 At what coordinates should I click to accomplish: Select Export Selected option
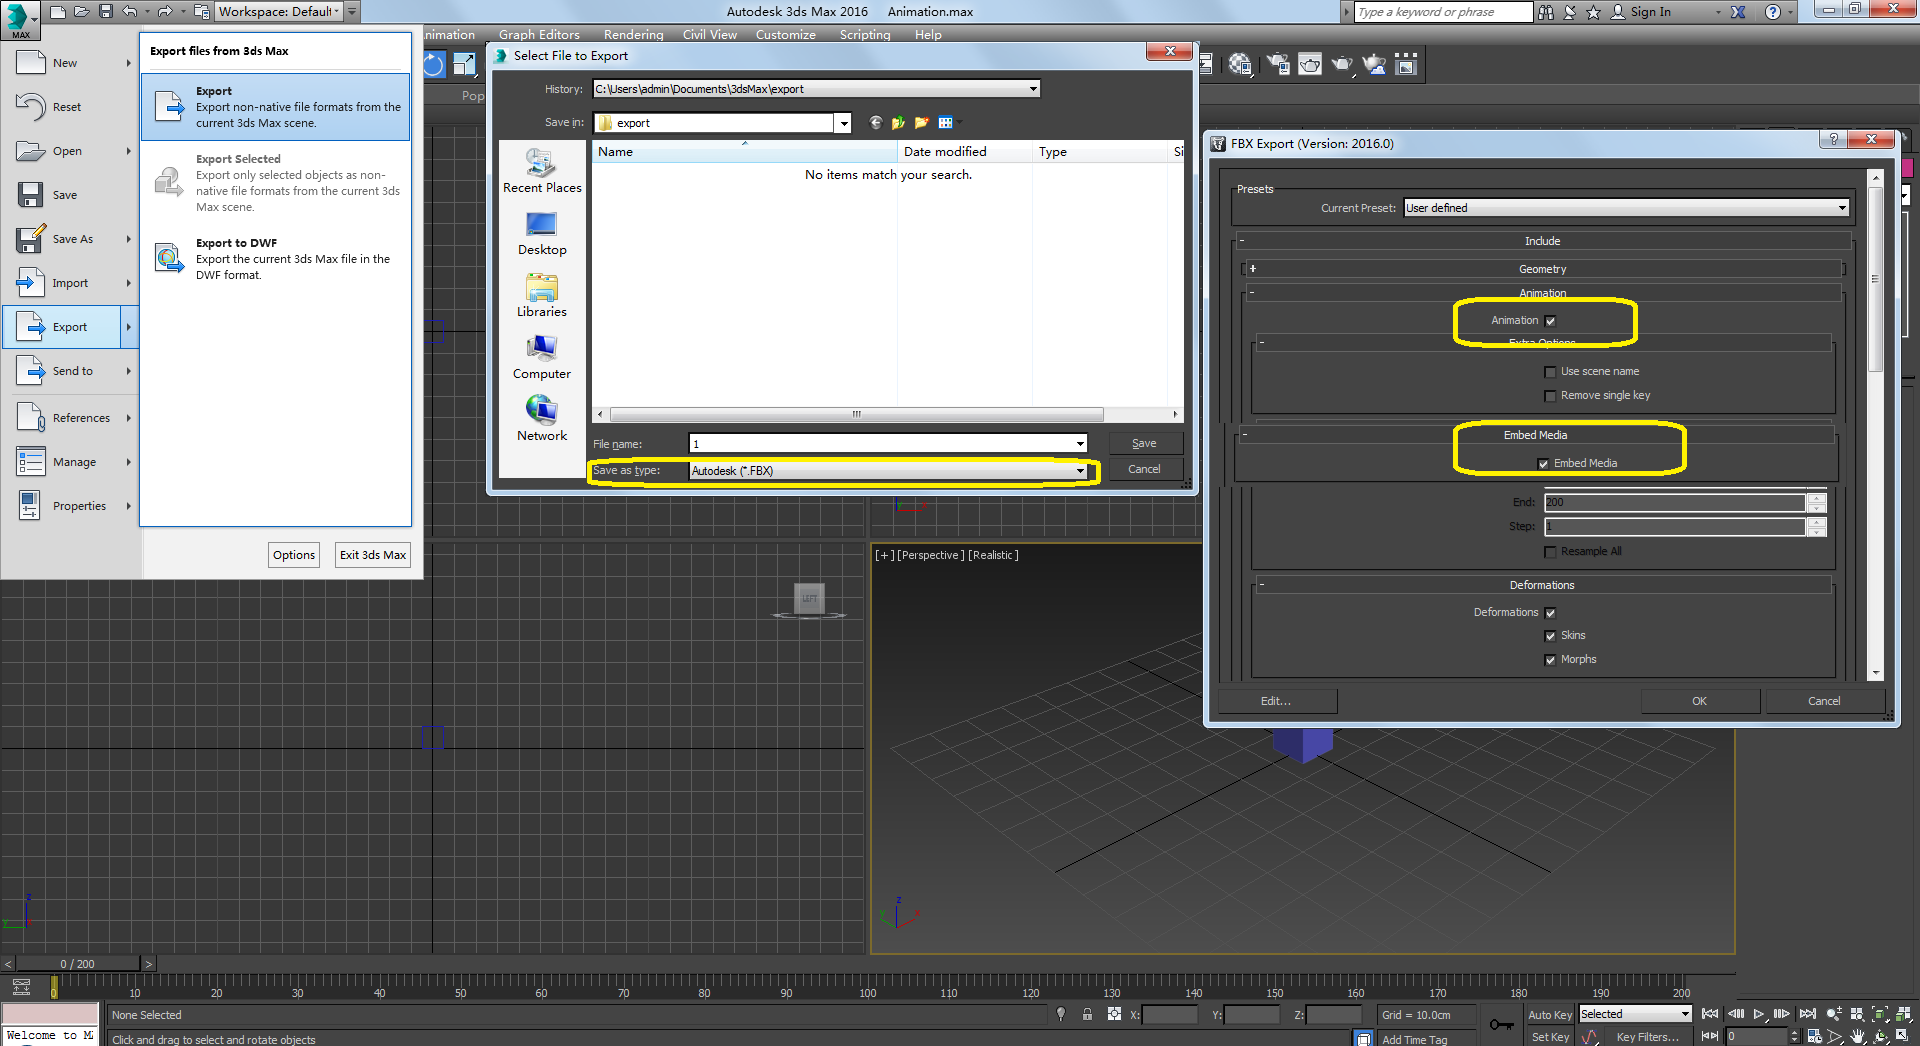pos(276,183)
